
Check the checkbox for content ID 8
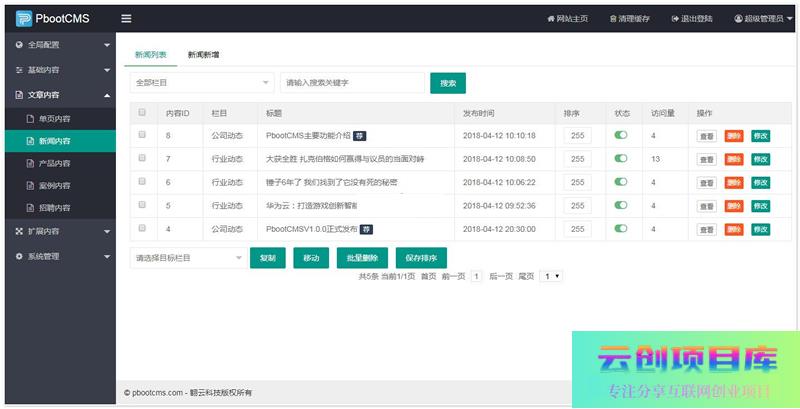click(x=142, y=135)
